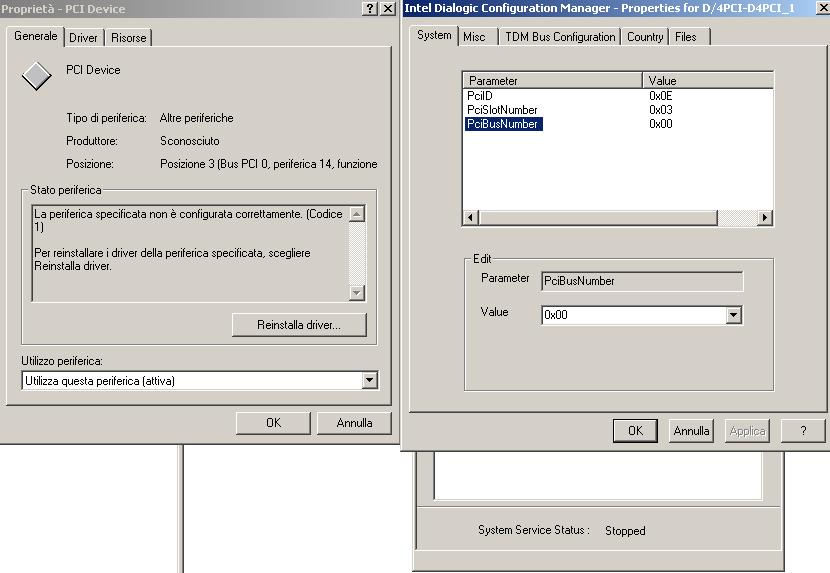The image size is (830, 573).
Task: Click Annulla in the PCI Device dialog
Action: coord(354,423)
